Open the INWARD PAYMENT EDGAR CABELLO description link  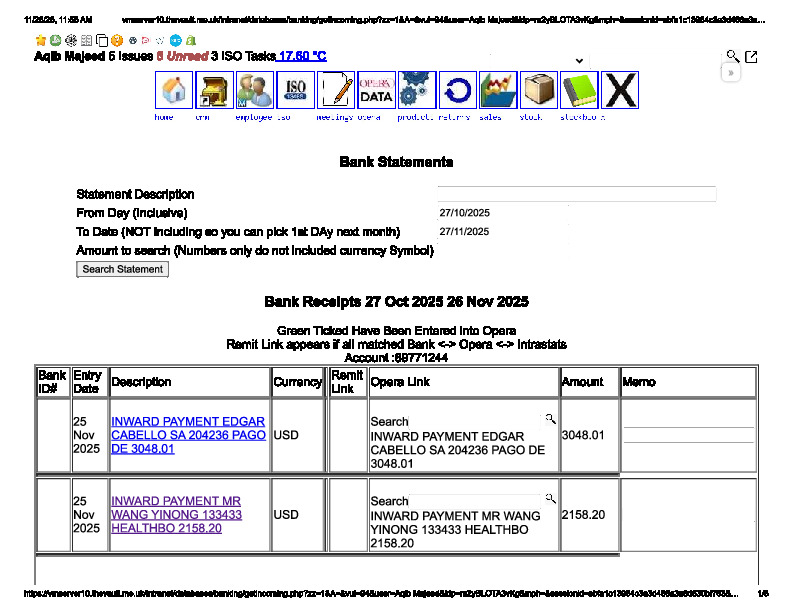pos(188,435)
